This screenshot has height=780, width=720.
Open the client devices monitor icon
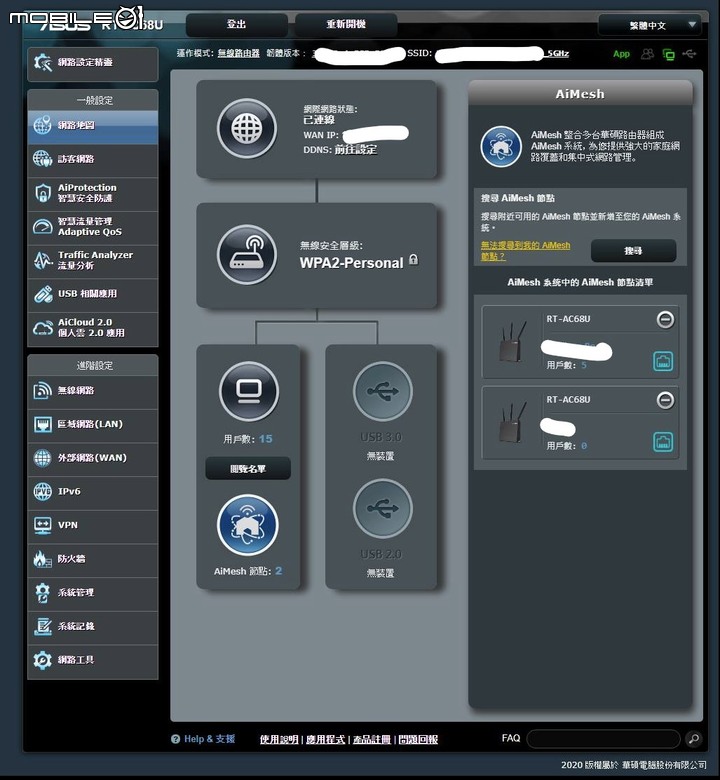(x=249, y=391)
